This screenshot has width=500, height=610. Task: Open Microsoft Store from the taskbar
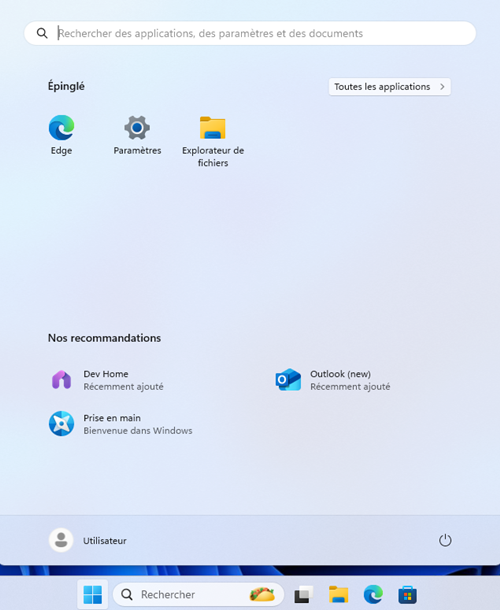(x=407, y=594)
